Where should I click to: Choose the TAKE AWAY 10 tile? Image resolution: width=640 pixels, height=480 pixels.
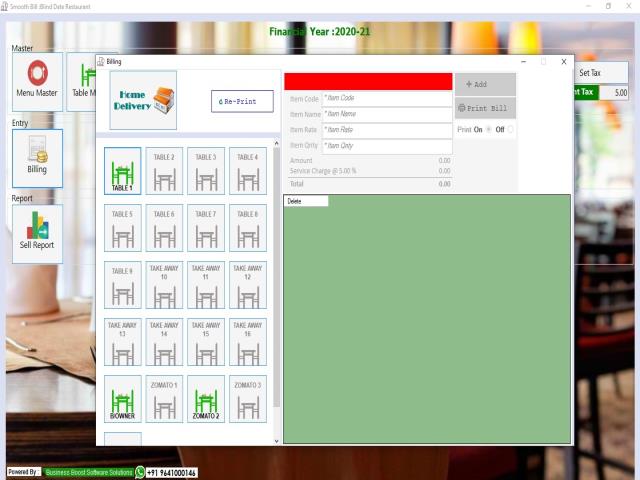point(164,285)
